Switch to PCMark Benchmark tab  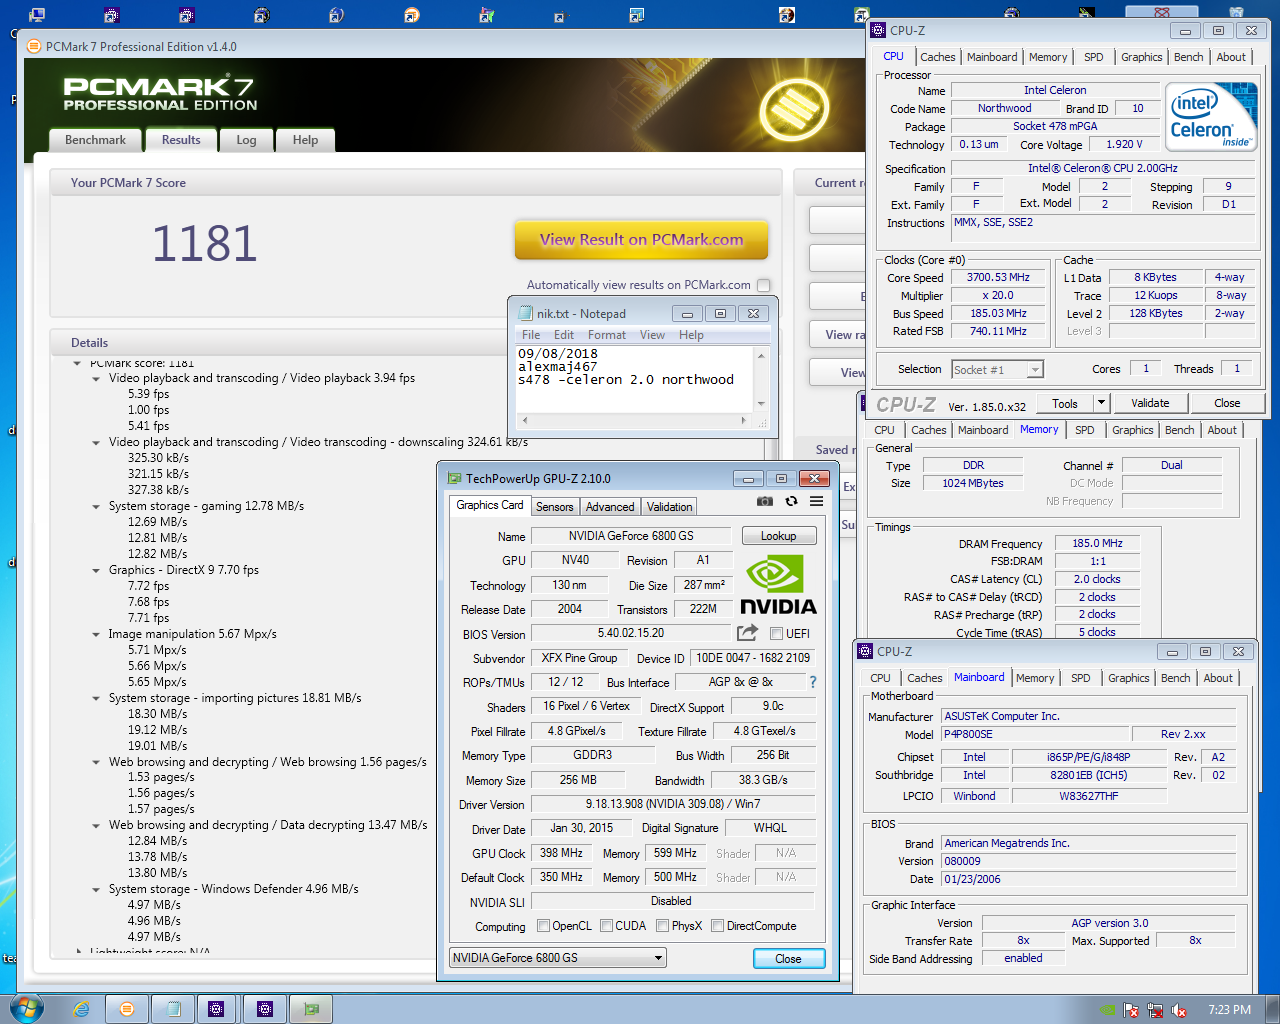(95, 140)
